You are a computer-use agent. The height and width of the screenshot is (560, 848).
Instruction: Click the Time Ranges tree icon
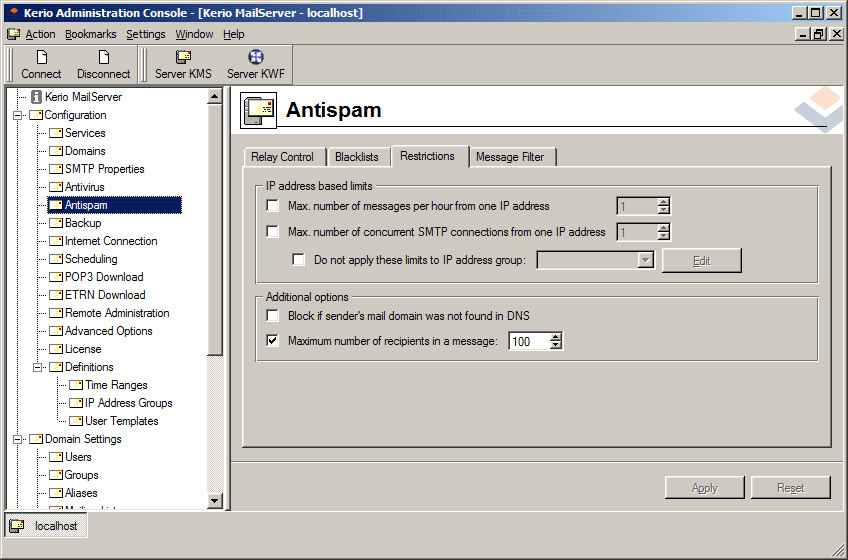tap(76, 385)
